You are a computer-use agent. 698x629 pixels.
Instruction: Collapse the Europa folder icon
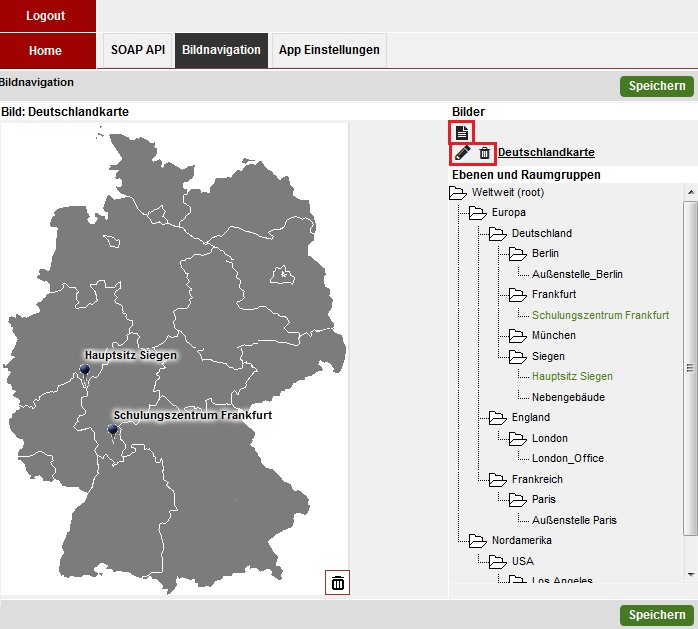click(478, 213)
